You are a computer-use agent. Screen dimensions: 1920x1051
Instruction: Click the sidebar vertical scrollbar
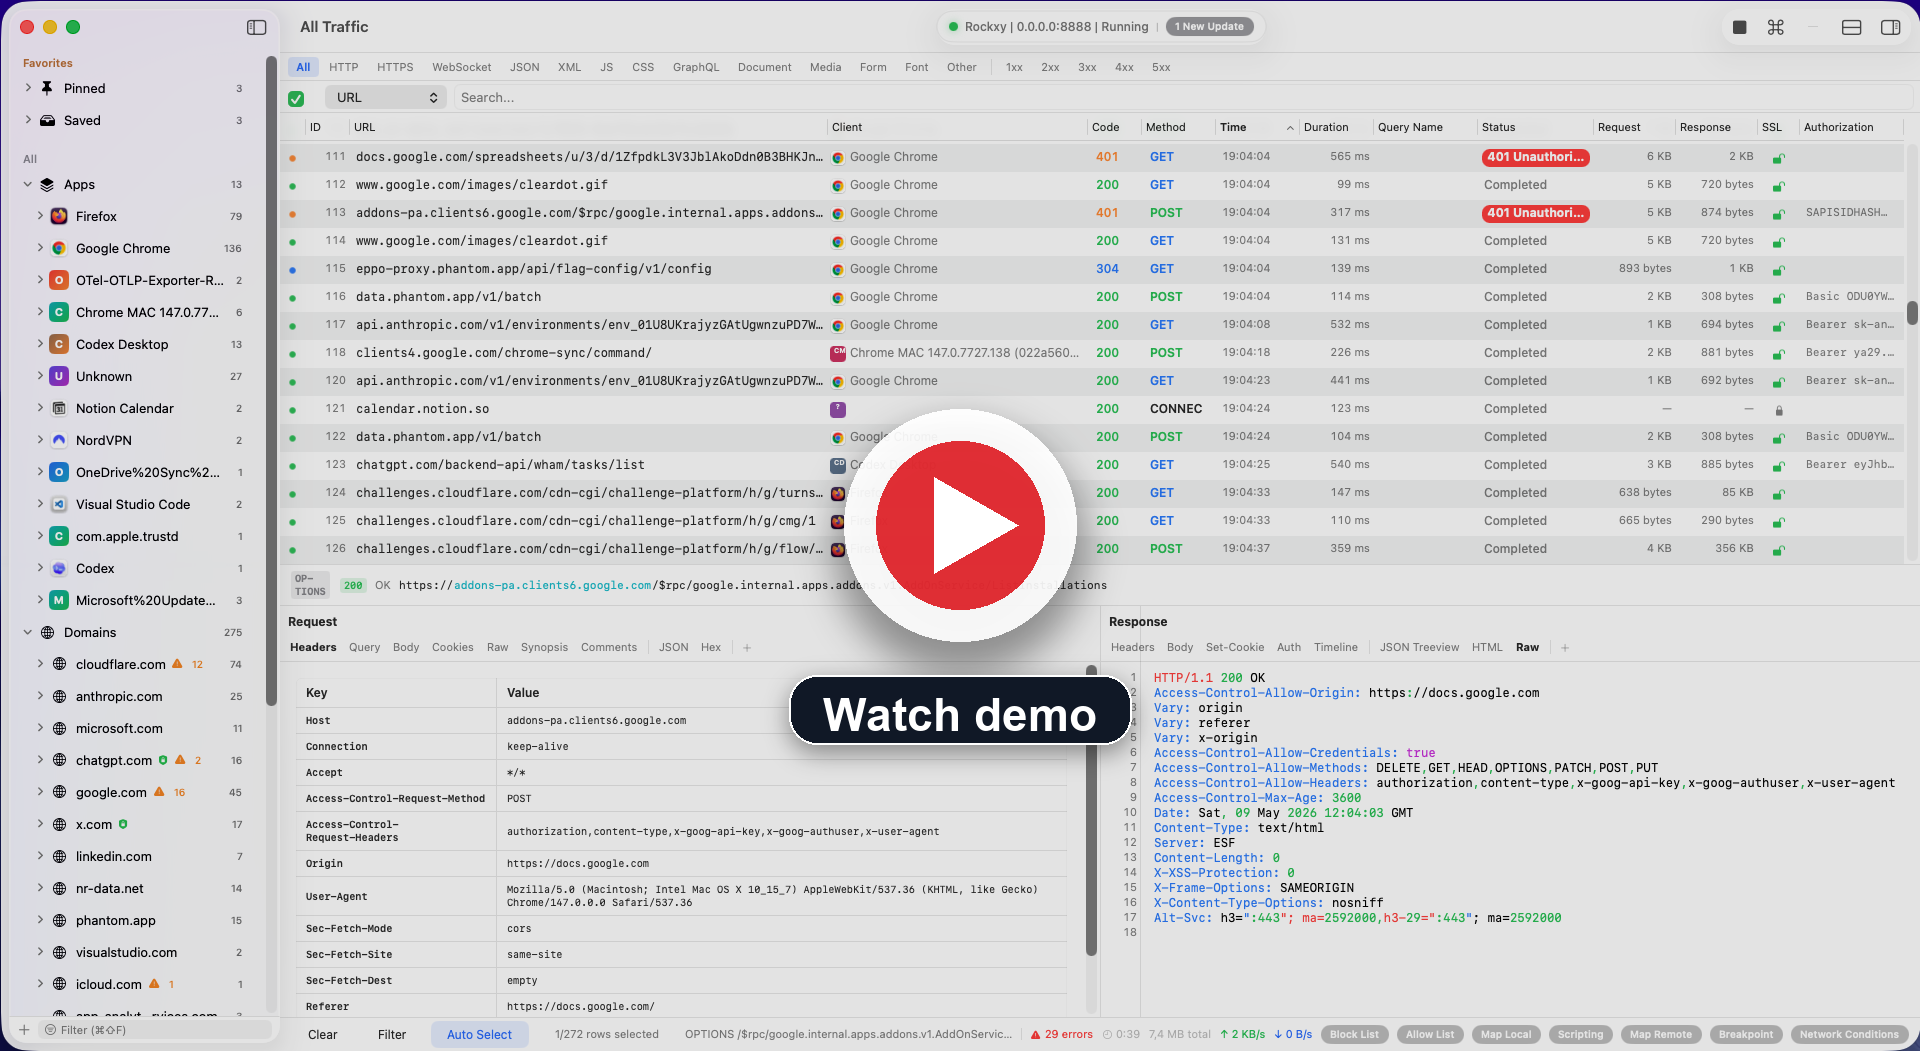(271, 380)
